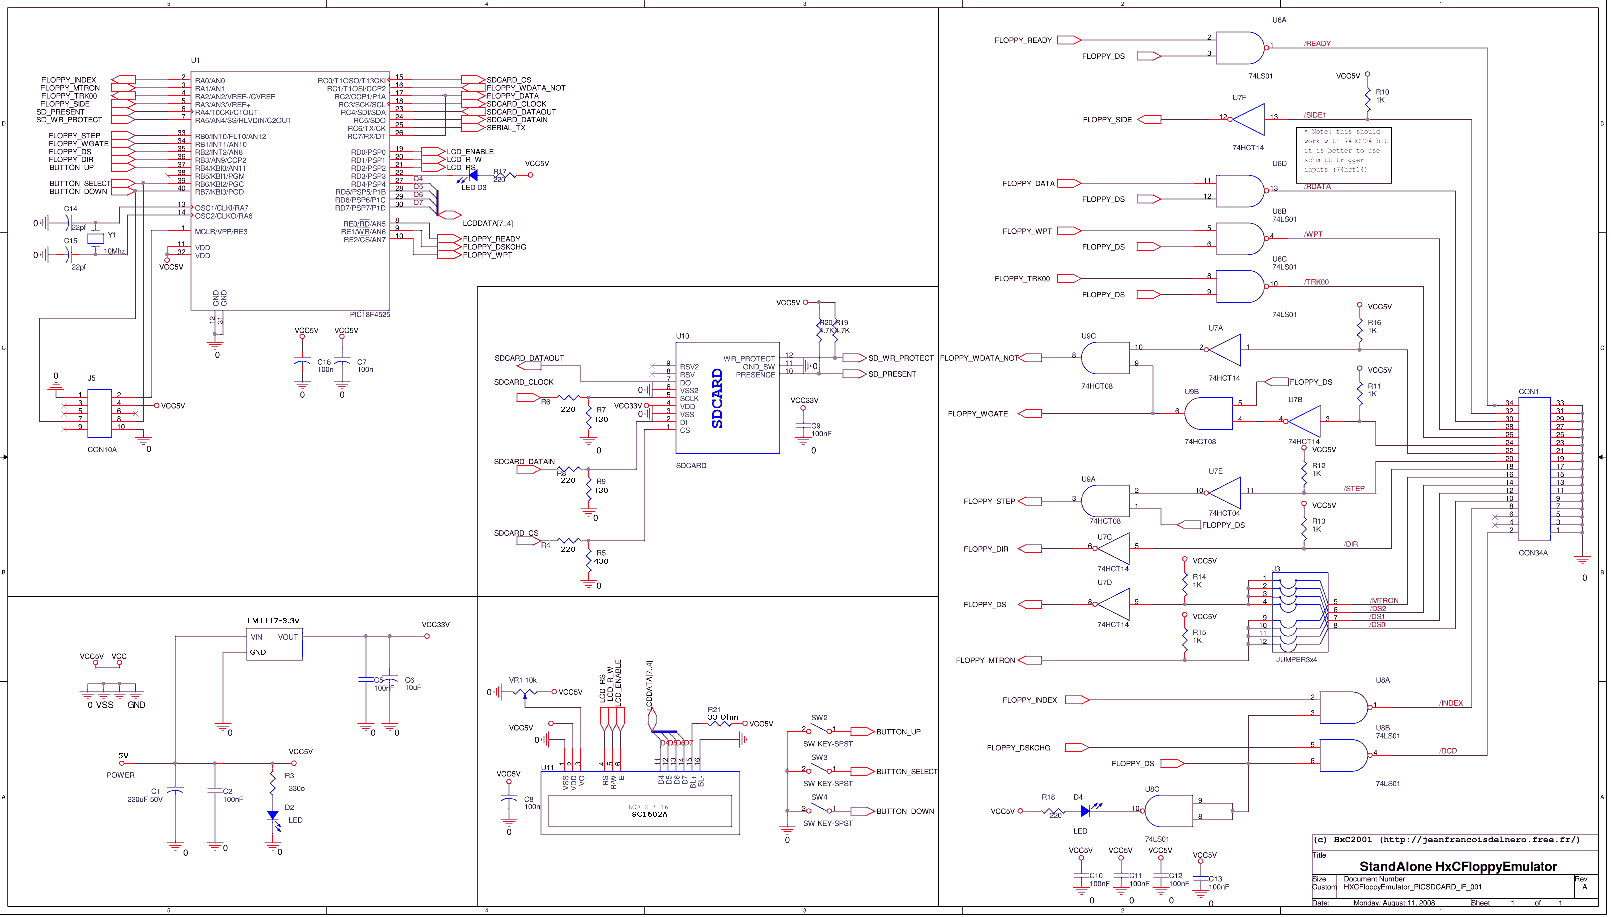Click the C1 220uF capacitor symbol
Viewport: 1611px width, 917px height.
175,791
